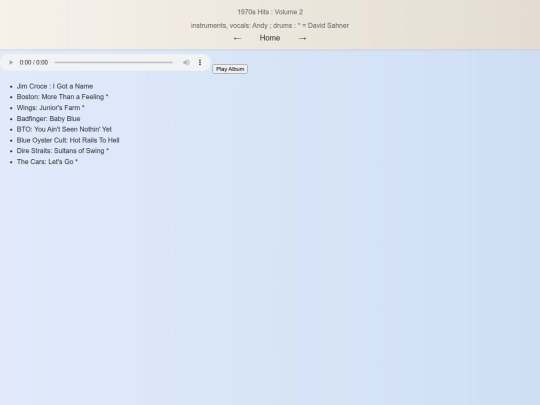540x405 pixels.
Task: Open the audio player's three-dot options menu
Action: (x=200, y=62)
